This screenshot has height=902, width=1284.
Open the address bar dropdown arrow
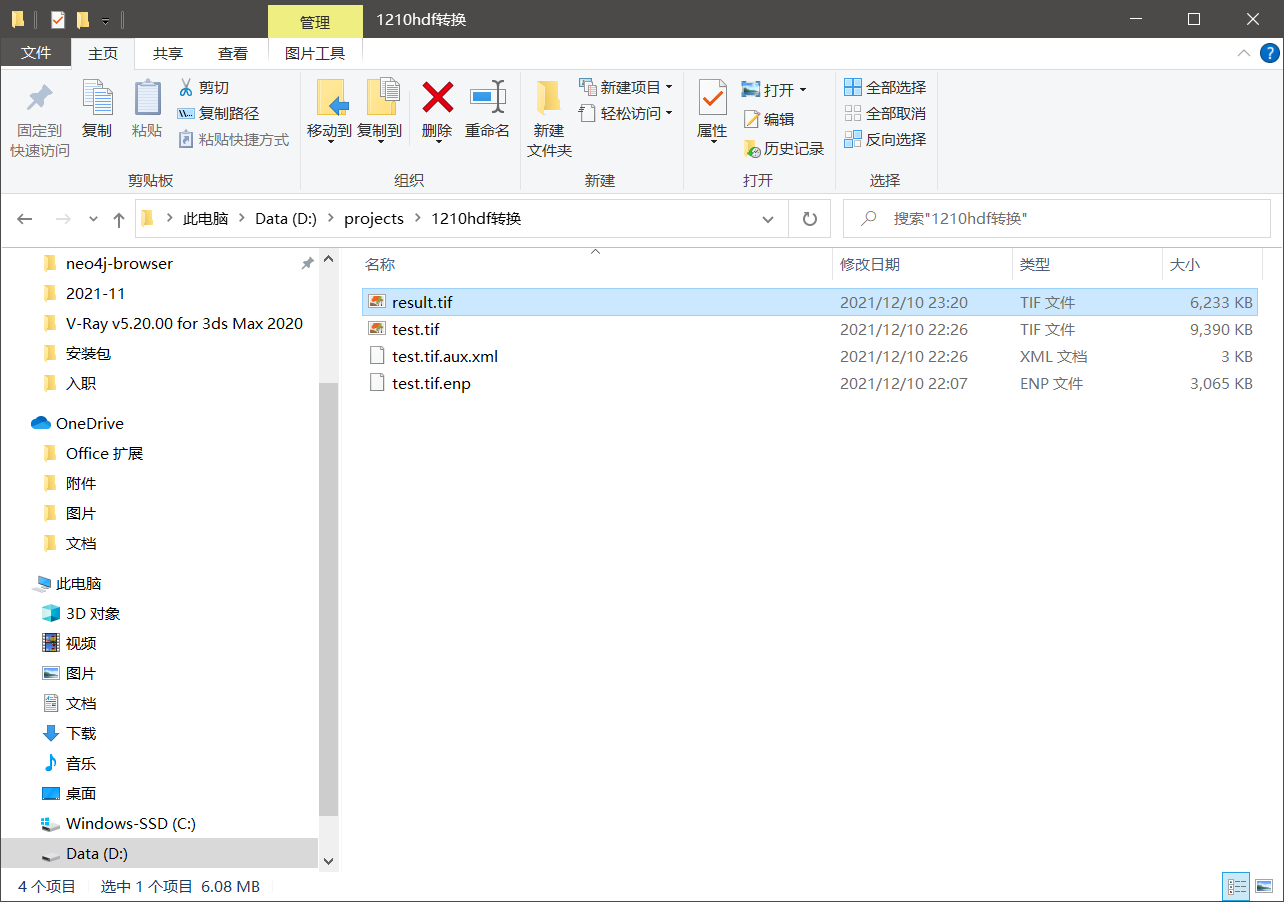pyautogui.click(x=767, y=218)
